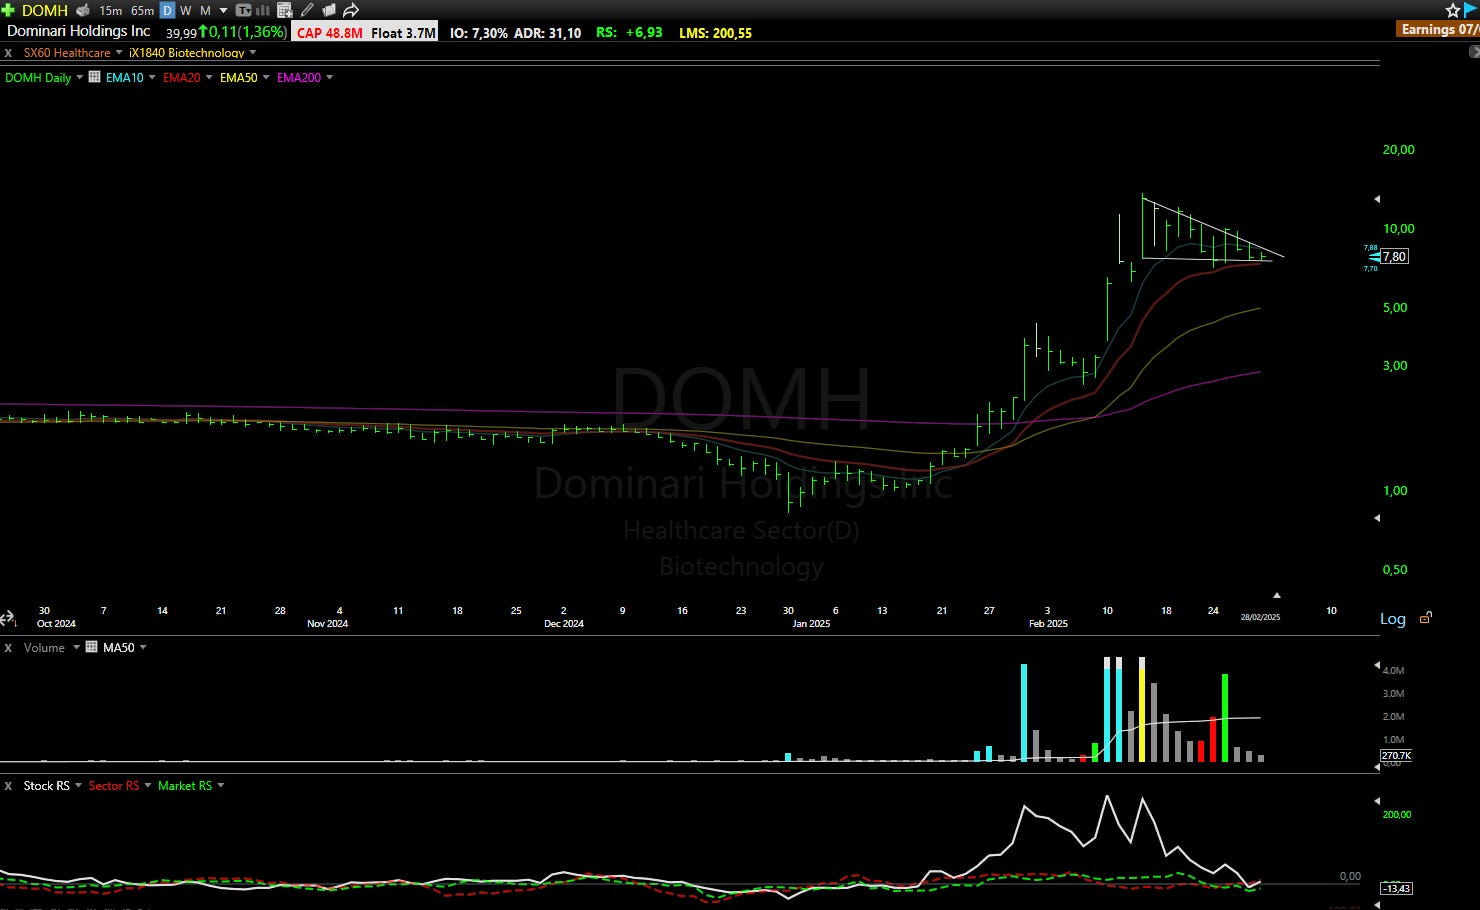Toggle the Log scale button
The height and width of the screenshot is (910, 1480).
pyautogui.click(x=1393, y=619)
